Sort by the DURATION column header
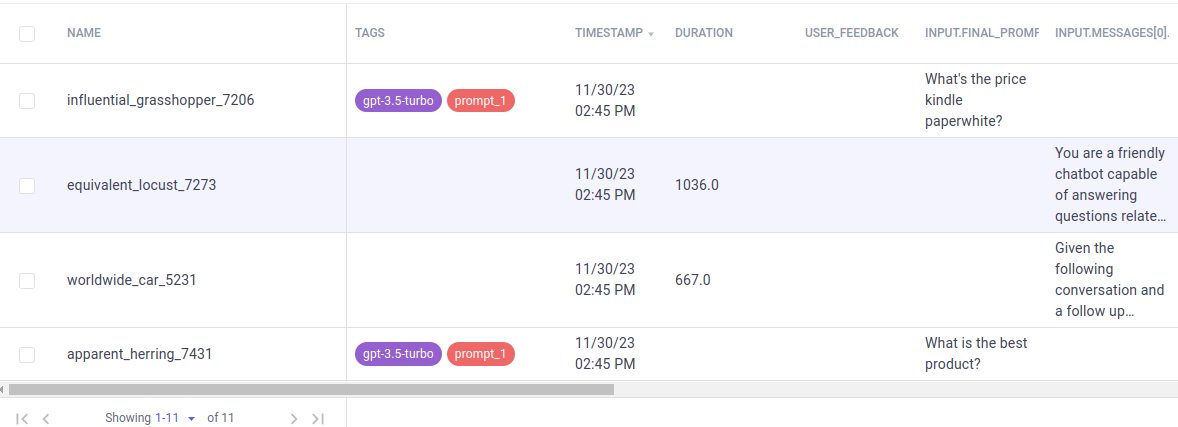 tap(703, 33)
